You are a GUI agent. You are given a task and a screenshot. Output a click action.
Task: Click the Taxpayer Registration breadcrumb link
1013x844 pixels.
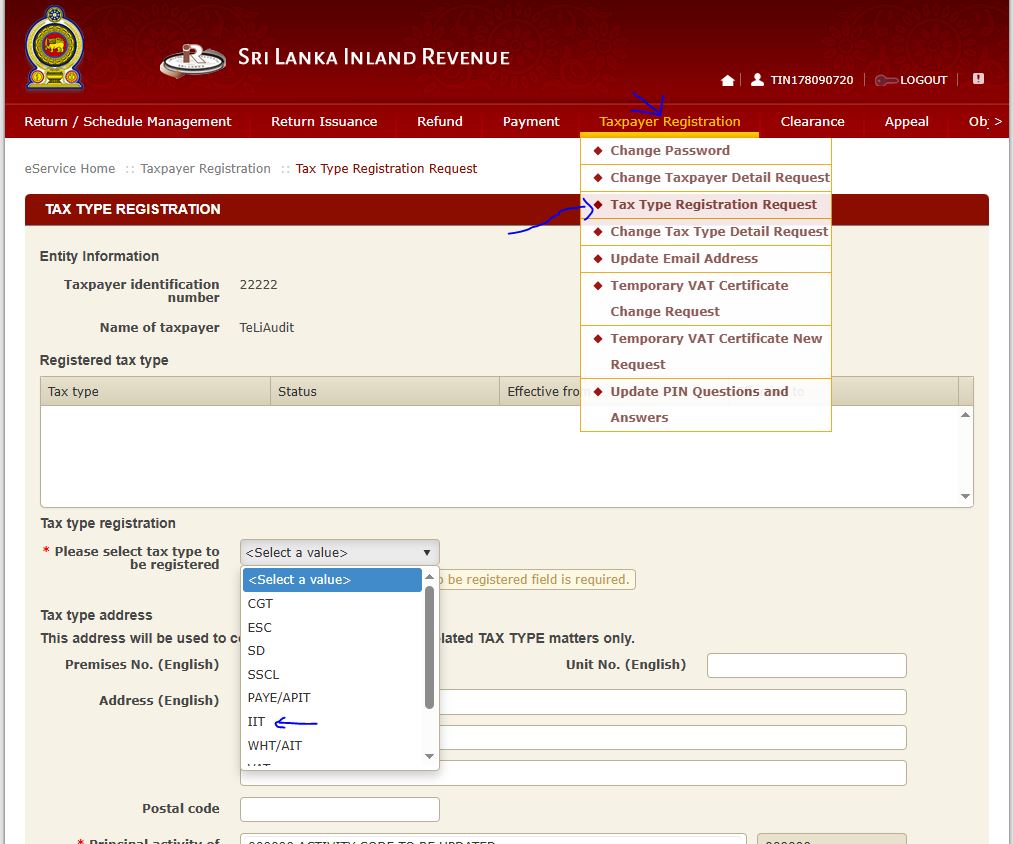click(204, 168)
